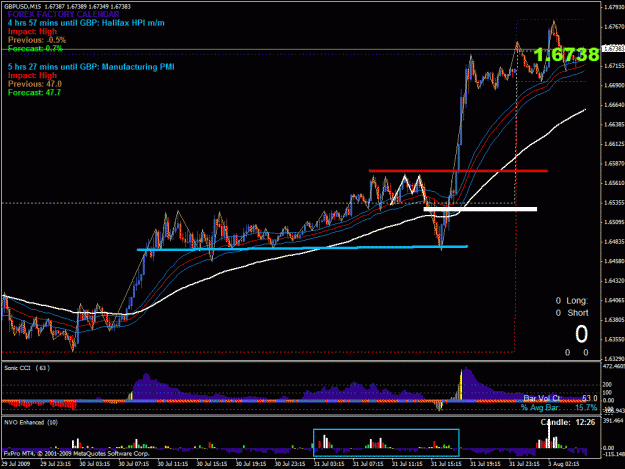Click the '30 Jul 07:15' time axis label
The width and height of the screenshot is (625, 469).
(x=134, y=464)
